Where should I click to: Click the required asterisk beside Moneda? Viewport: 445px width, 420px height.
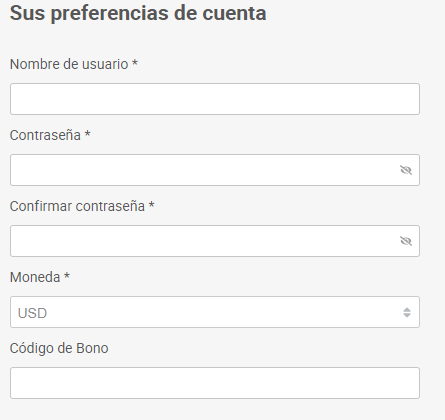pos(67,276)
